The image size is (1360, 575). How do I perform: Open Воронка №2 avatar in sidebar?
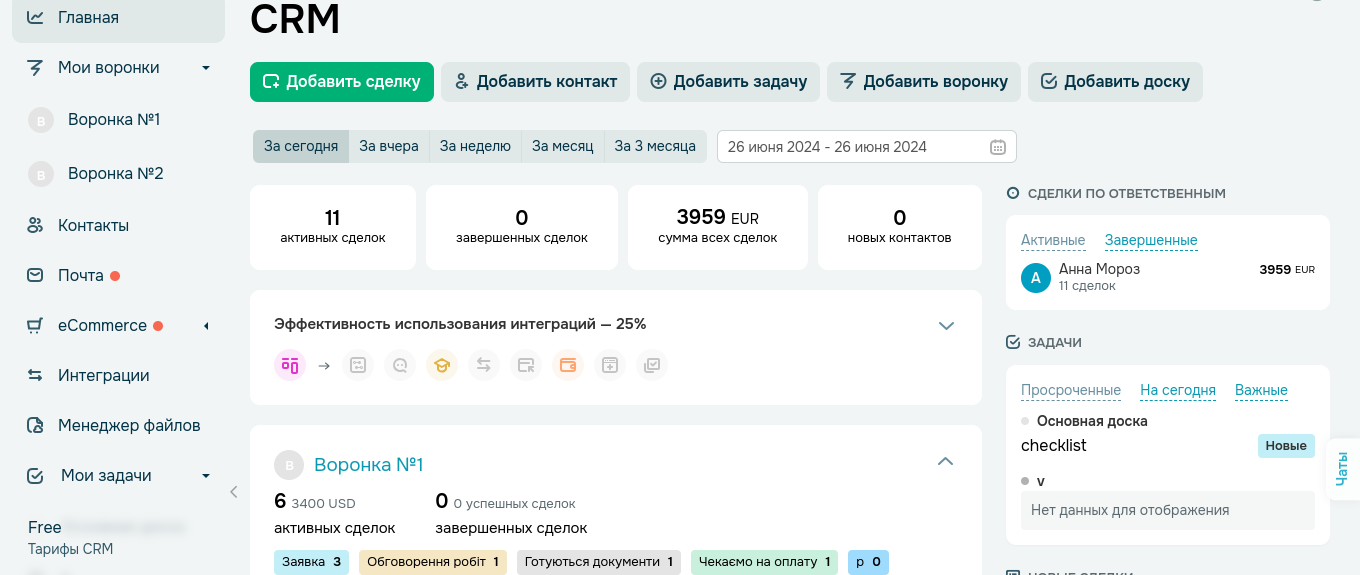(x=41, y=175)
